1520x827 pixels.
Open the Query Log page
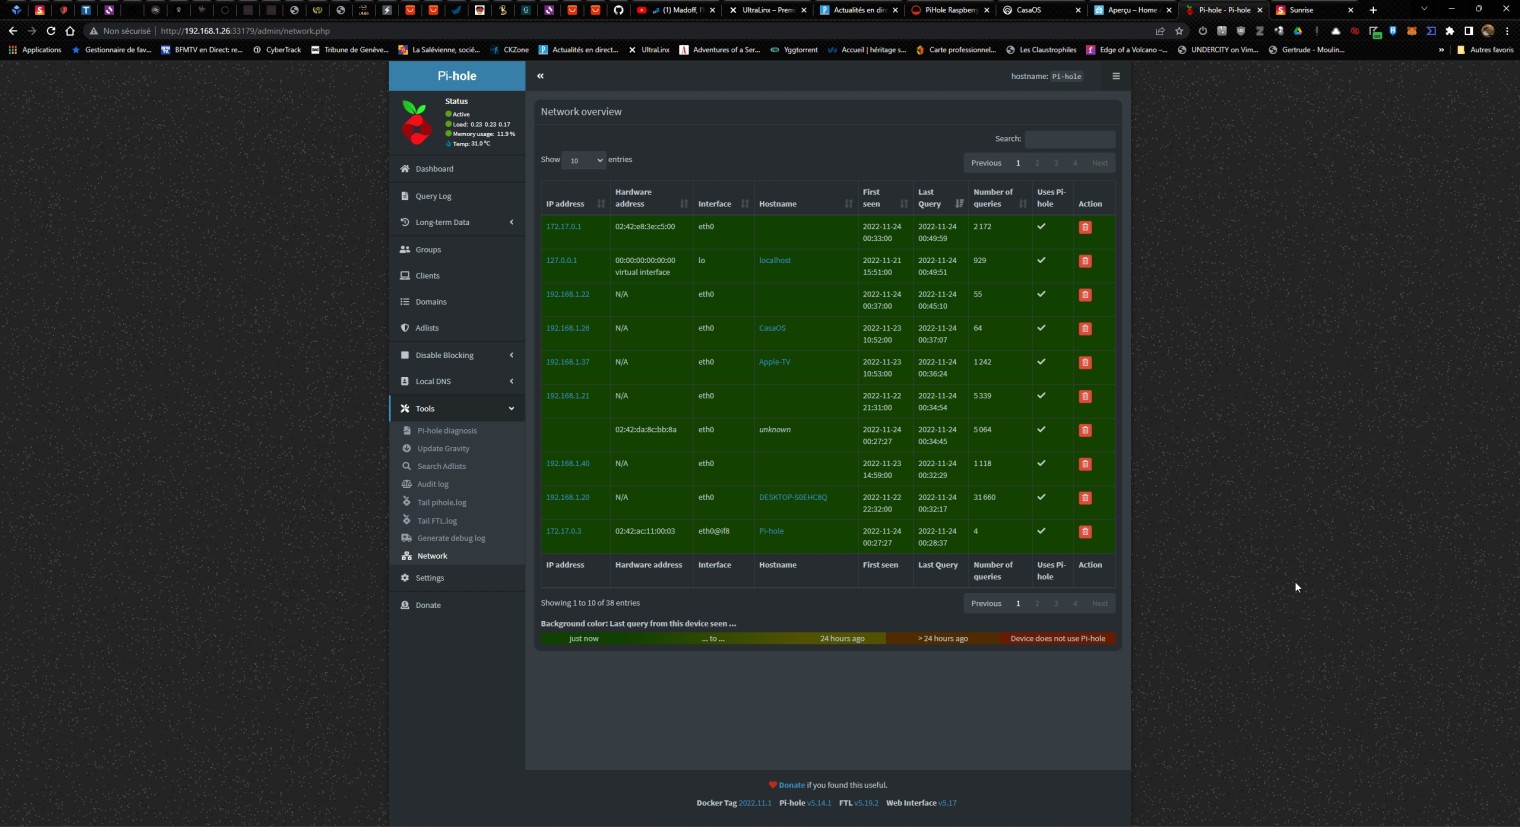pyautogui.click(x=434, y=196)
